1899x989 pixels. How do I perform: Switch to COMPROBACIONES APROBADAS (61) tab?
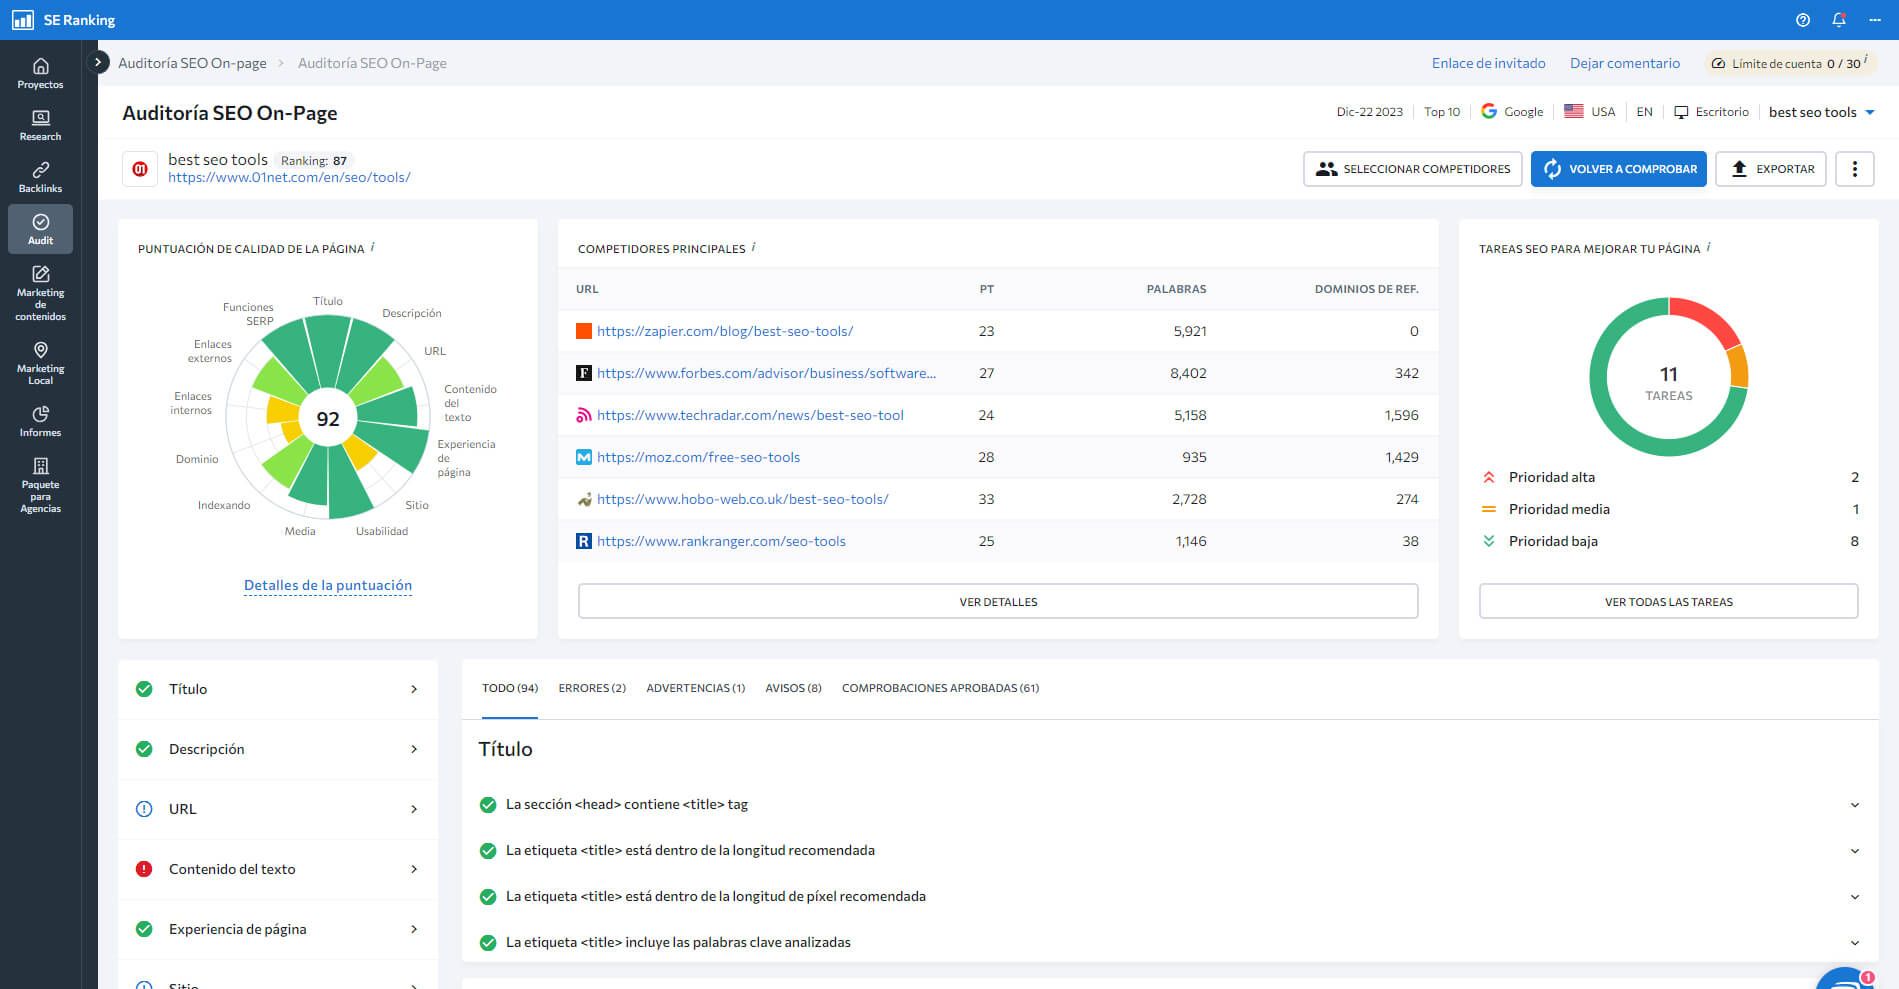click(940, 688)
